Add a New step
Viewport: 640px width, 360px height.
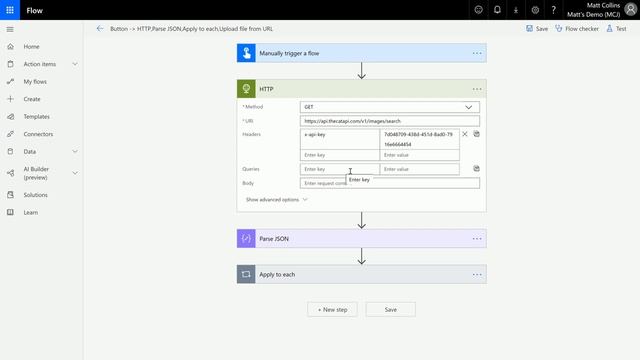point(332,309)
